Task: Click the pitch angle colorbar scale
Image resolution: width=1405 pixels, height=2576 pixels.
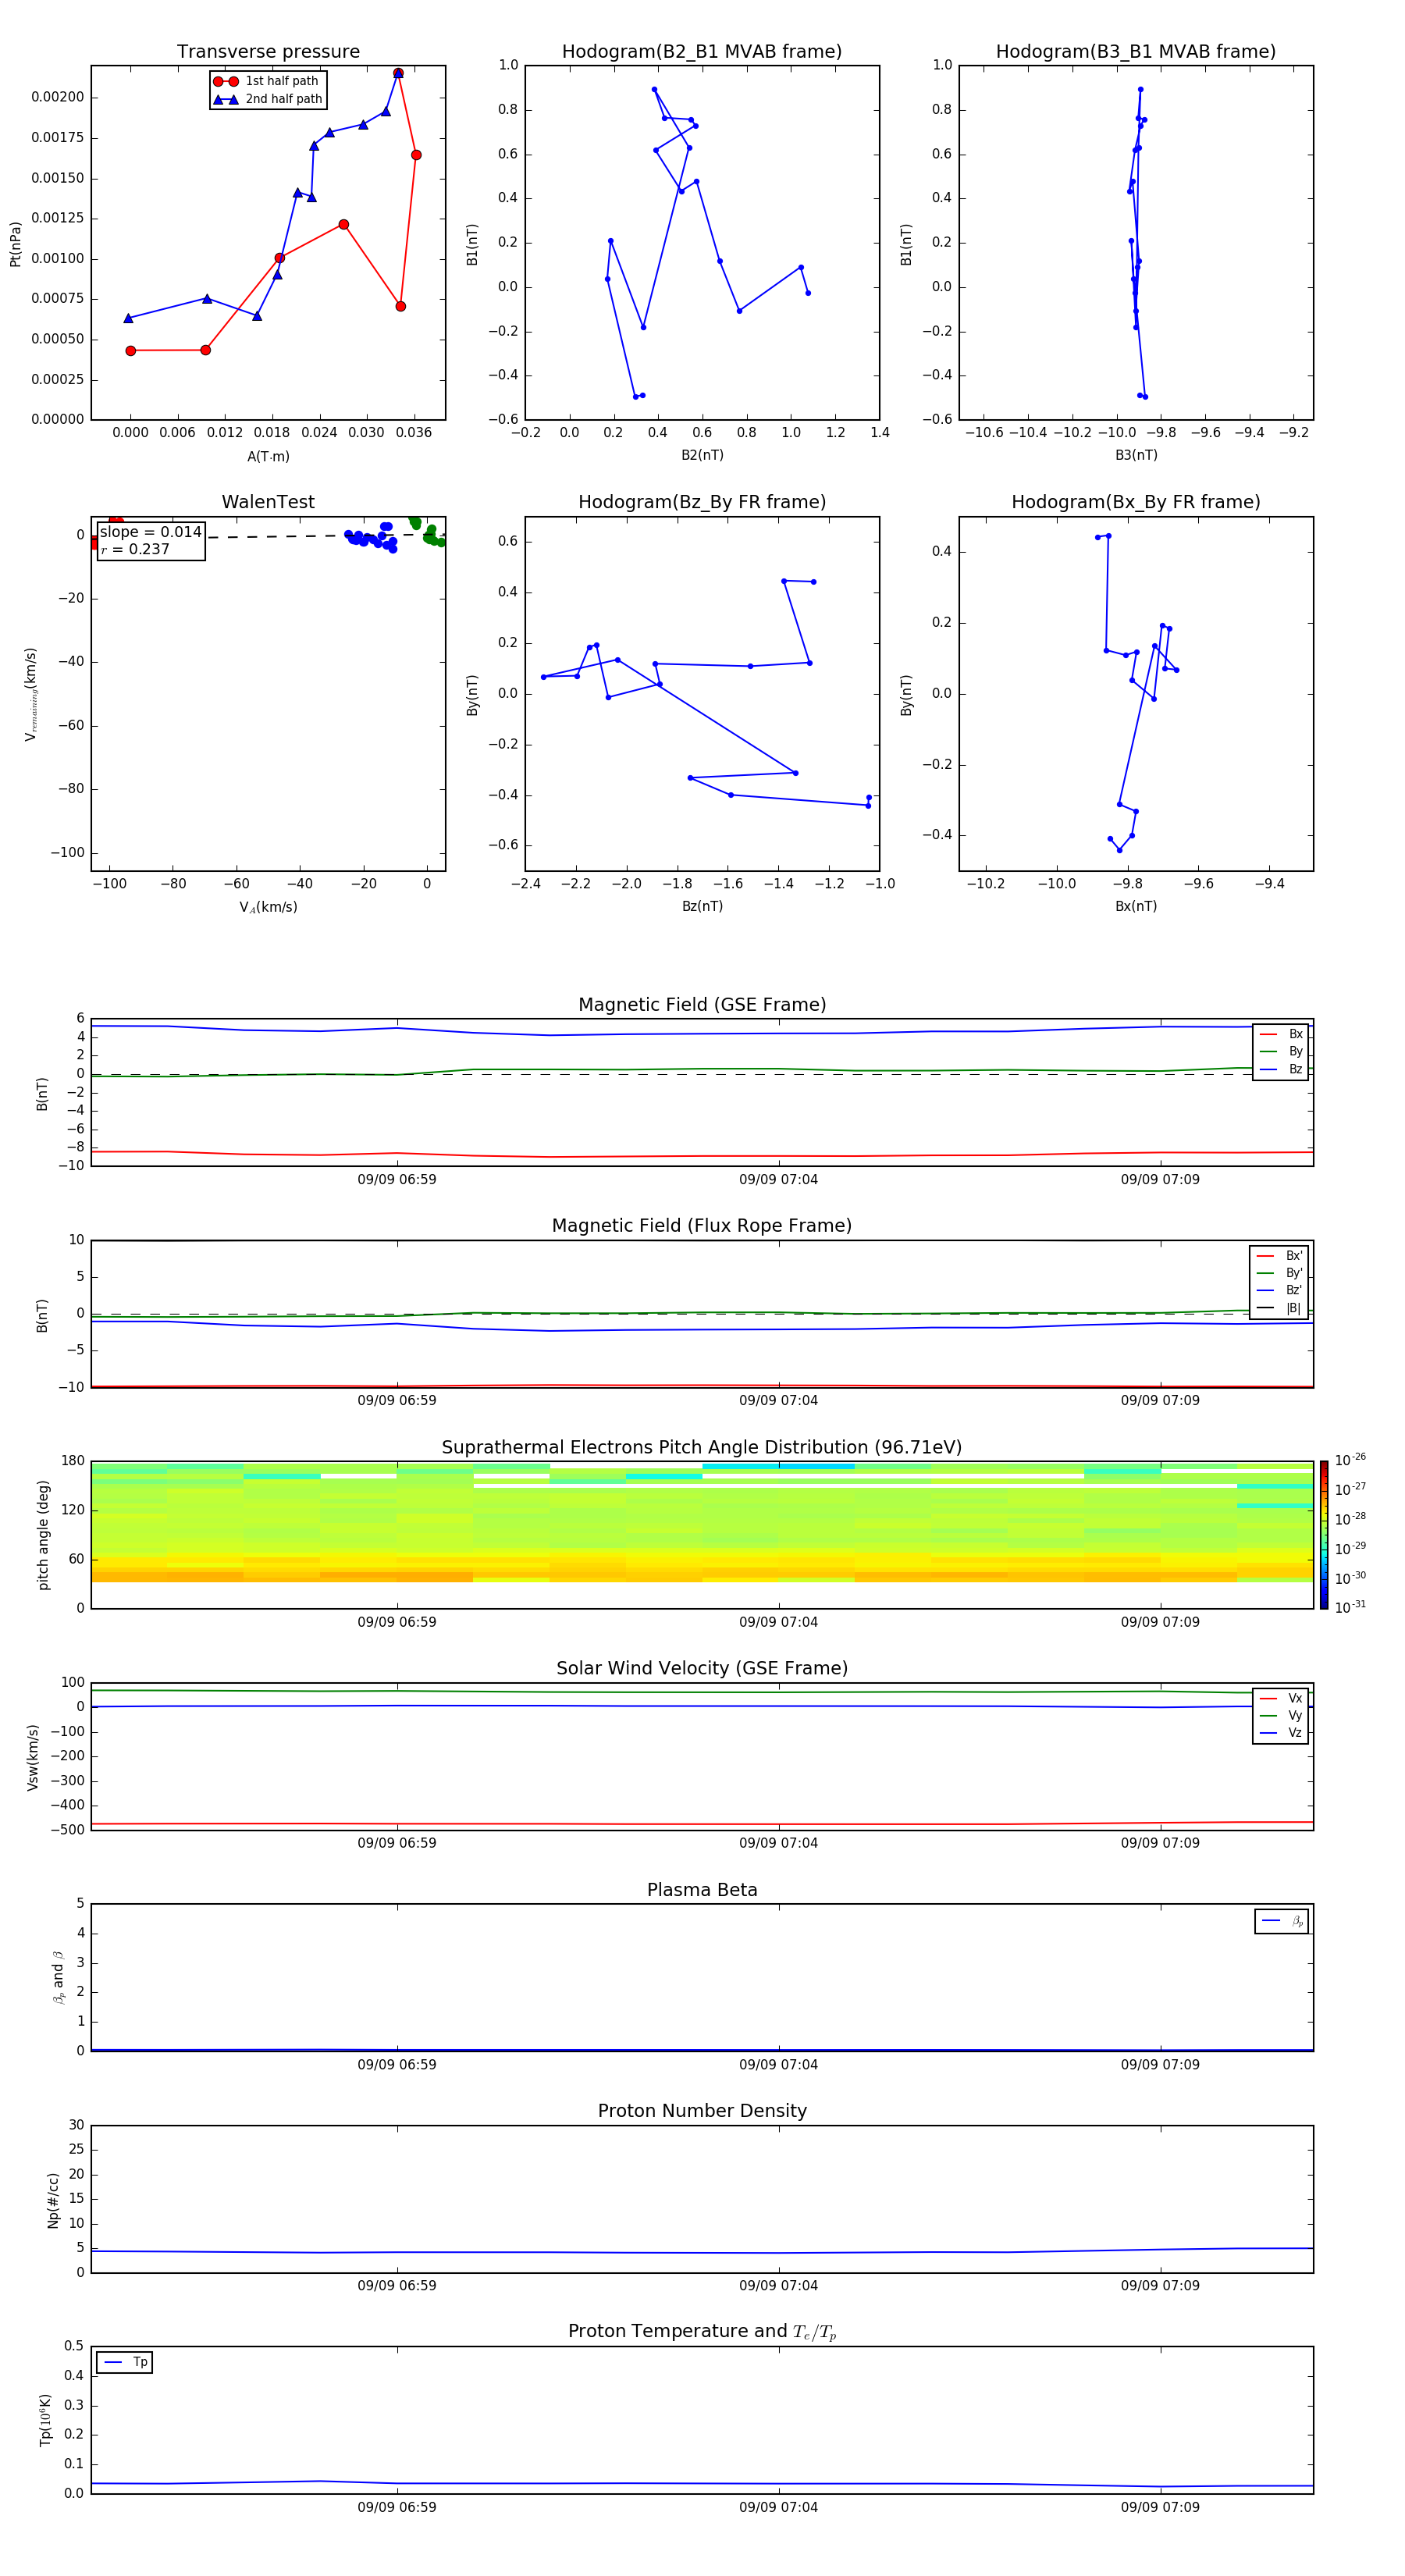Action: pyautogui.click(x=1324, y=1535)
